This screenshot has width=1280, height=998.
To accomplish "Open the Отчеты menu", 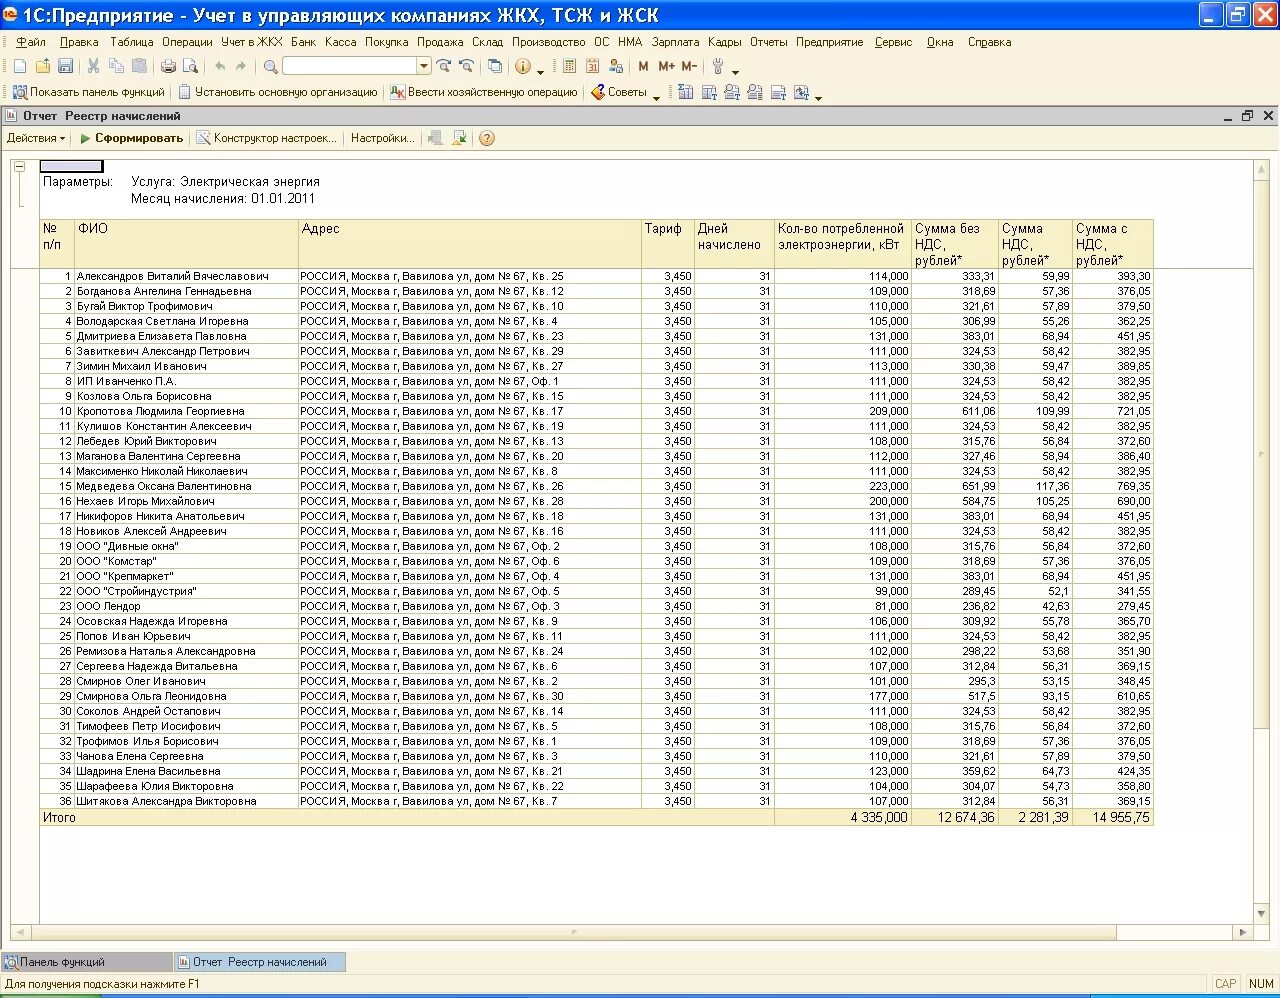I will (769, 42).
